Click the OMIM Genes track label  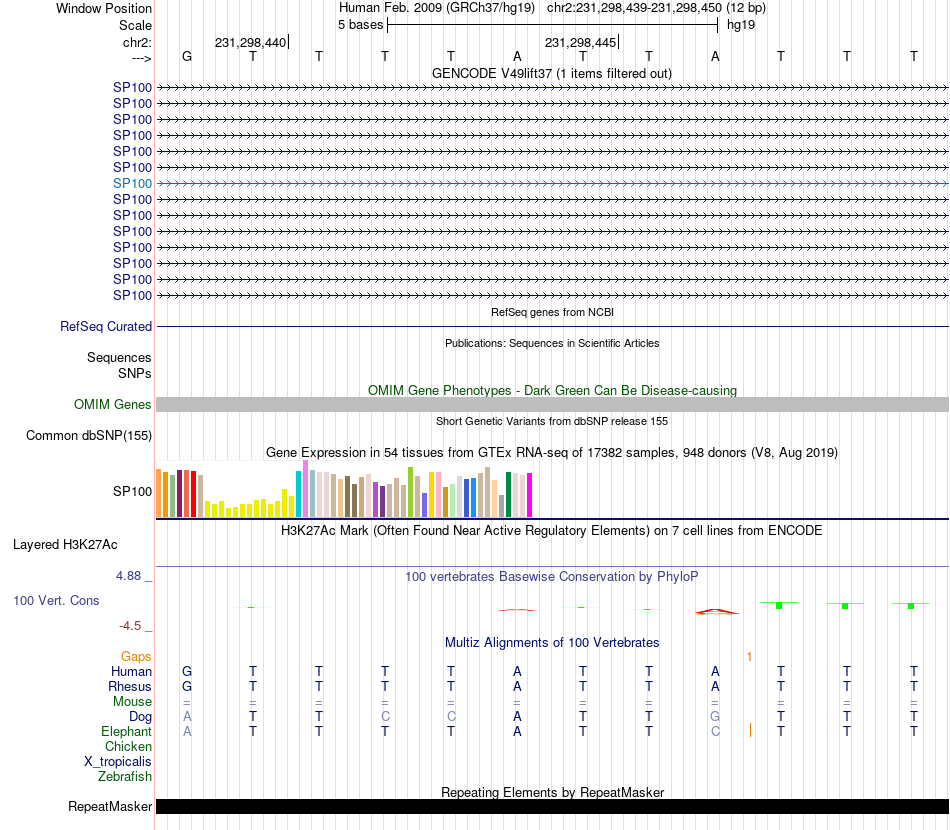click(112, 404)
